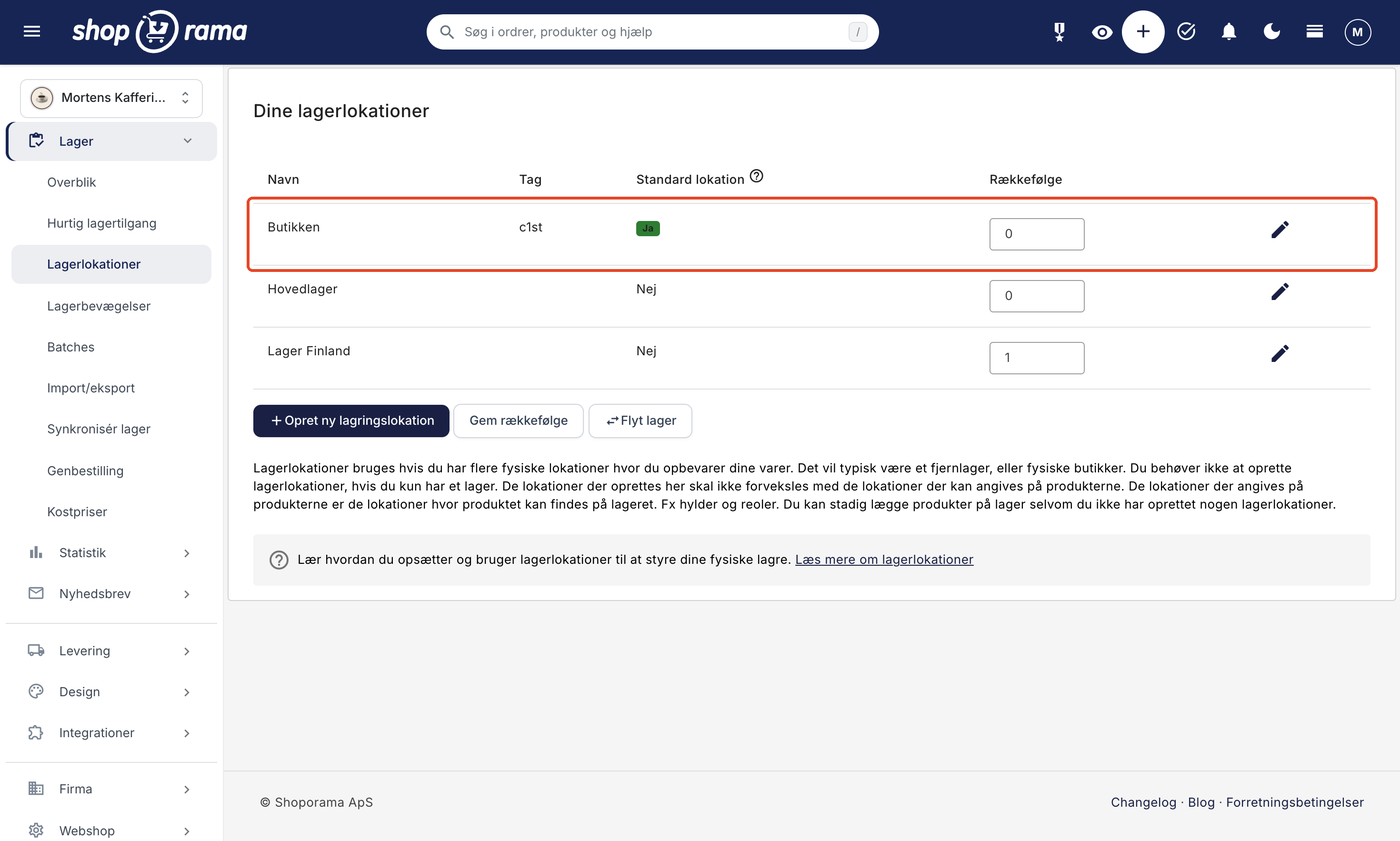The width and height of the screenshot is (1400, 841).
Task: Open notifications bell icon
Action: [x=1229, y=32]
